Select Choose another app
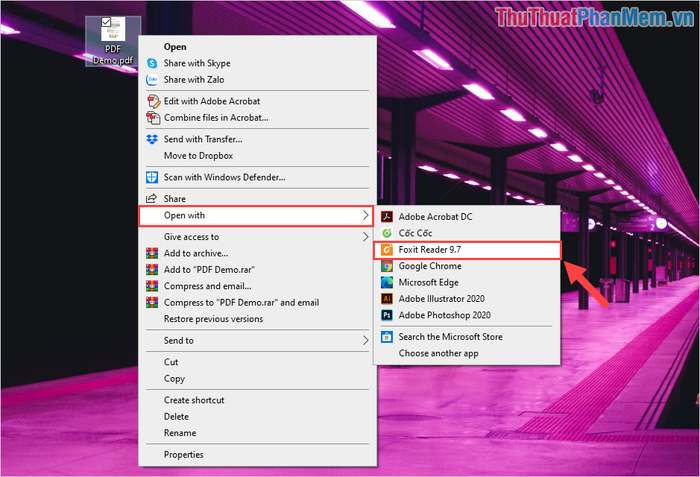This screenshot has height=477, width=700. tap(467, 353)
